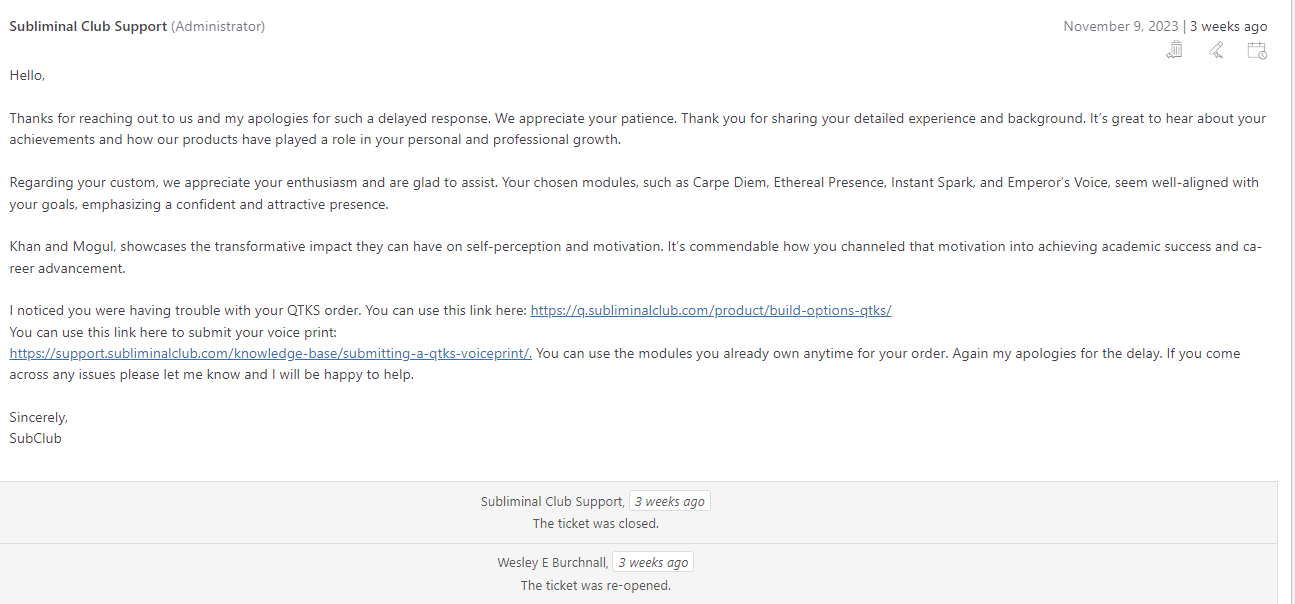
Task: Click the 'Wesley E Burchnall,' name in the log
Action: (x=552, y=563)
